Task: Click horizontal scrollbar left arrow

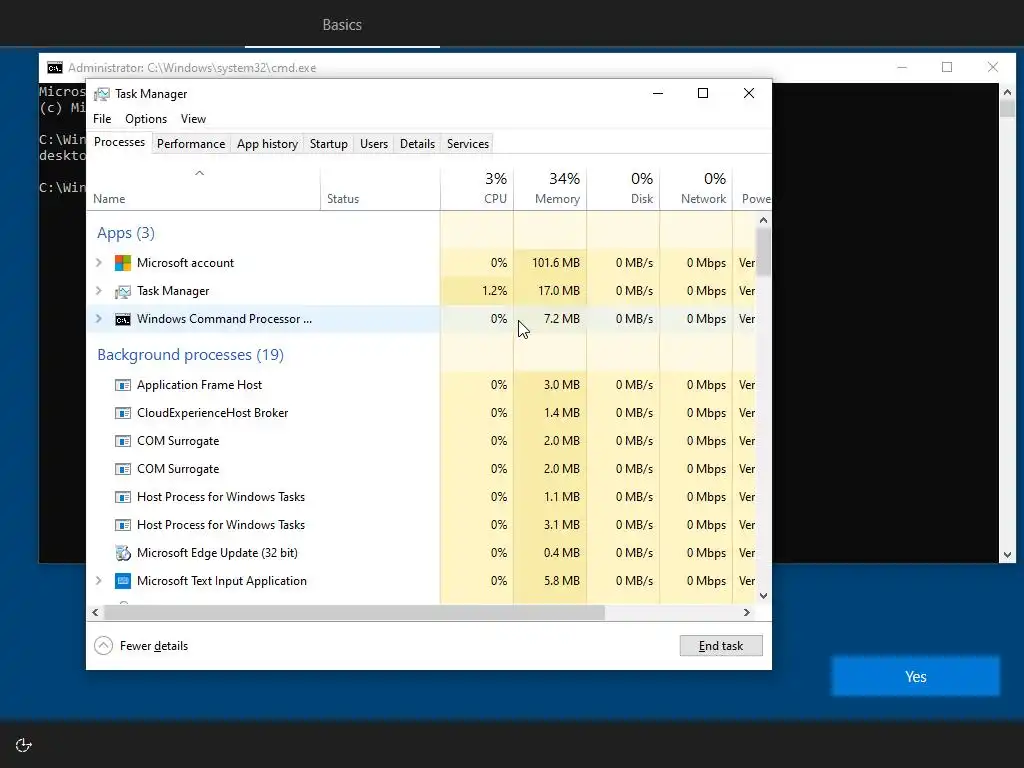Action: (95, 613)
